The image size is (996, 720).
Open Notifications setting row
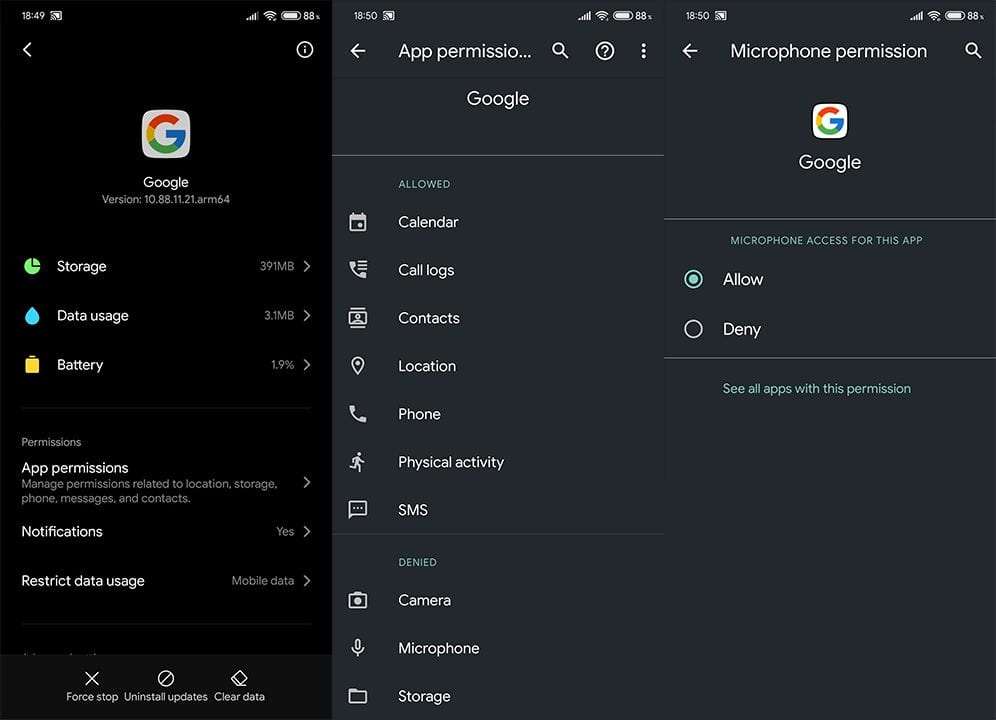coord(165,532)
